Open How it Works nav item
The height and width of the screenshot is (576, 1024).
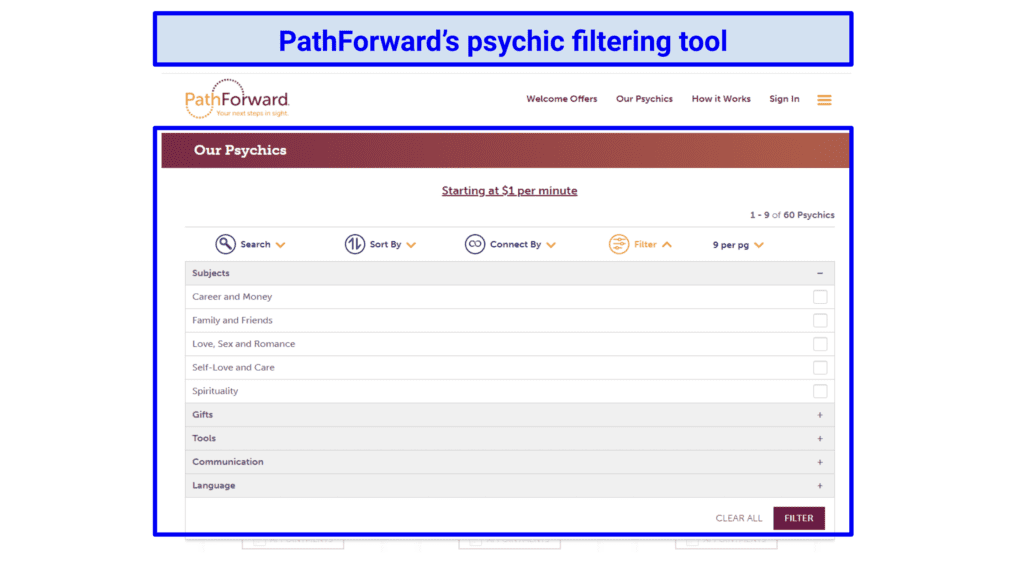pos(721,99)
